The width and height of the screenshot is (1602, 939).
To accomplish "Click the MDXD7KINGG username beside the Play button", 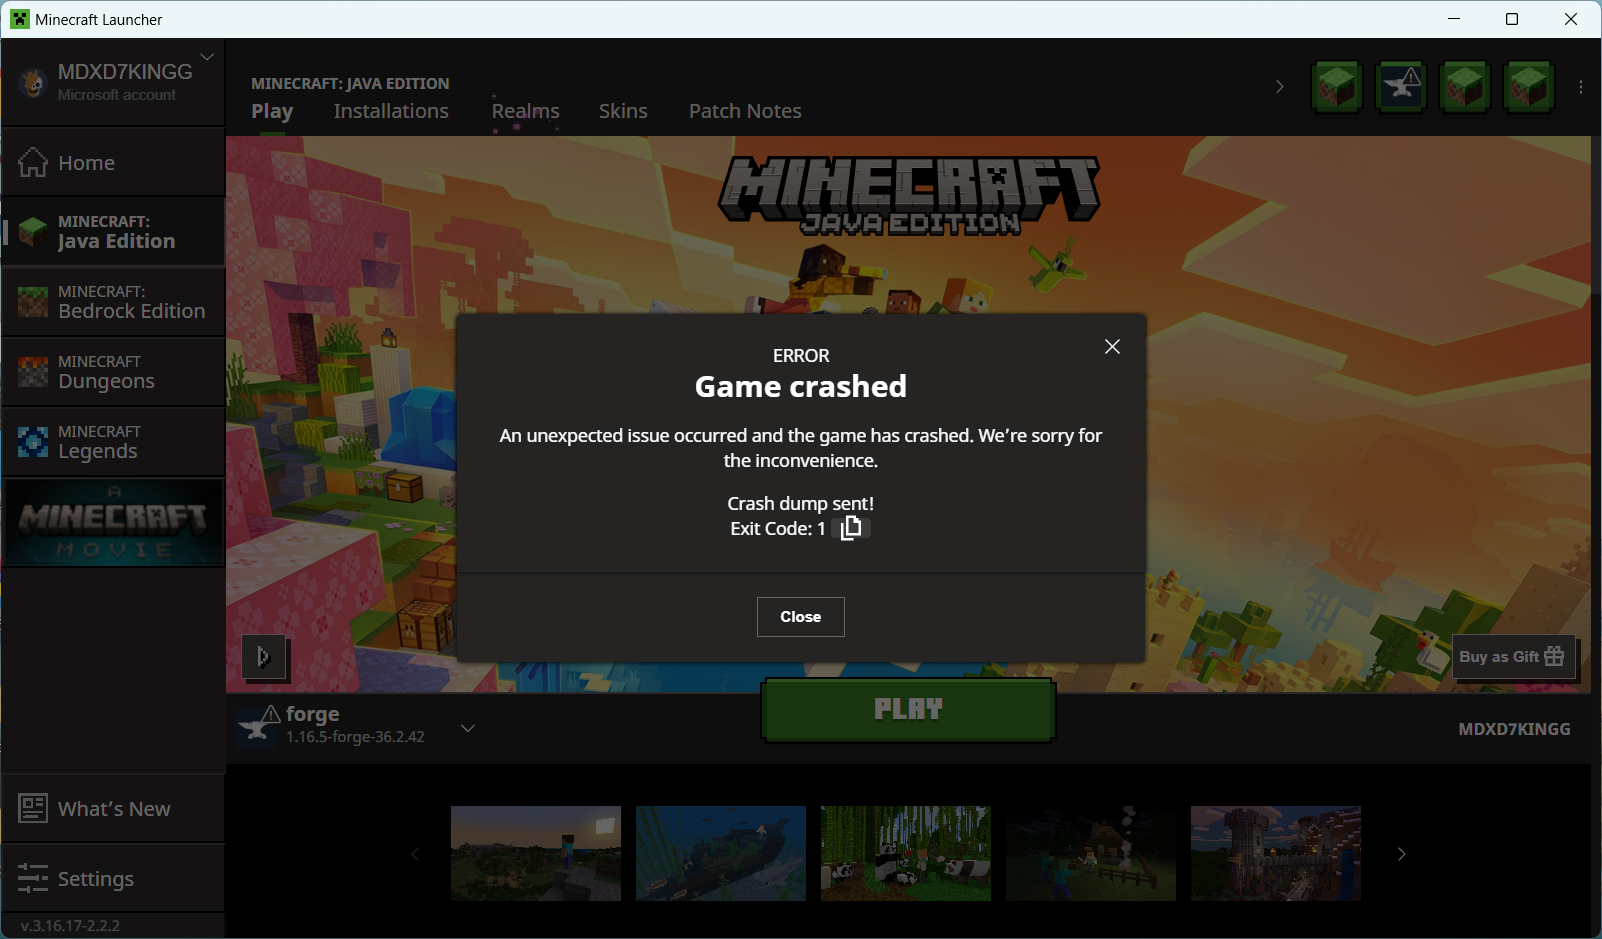I will pyautogui.click(x=1514, y=729).
